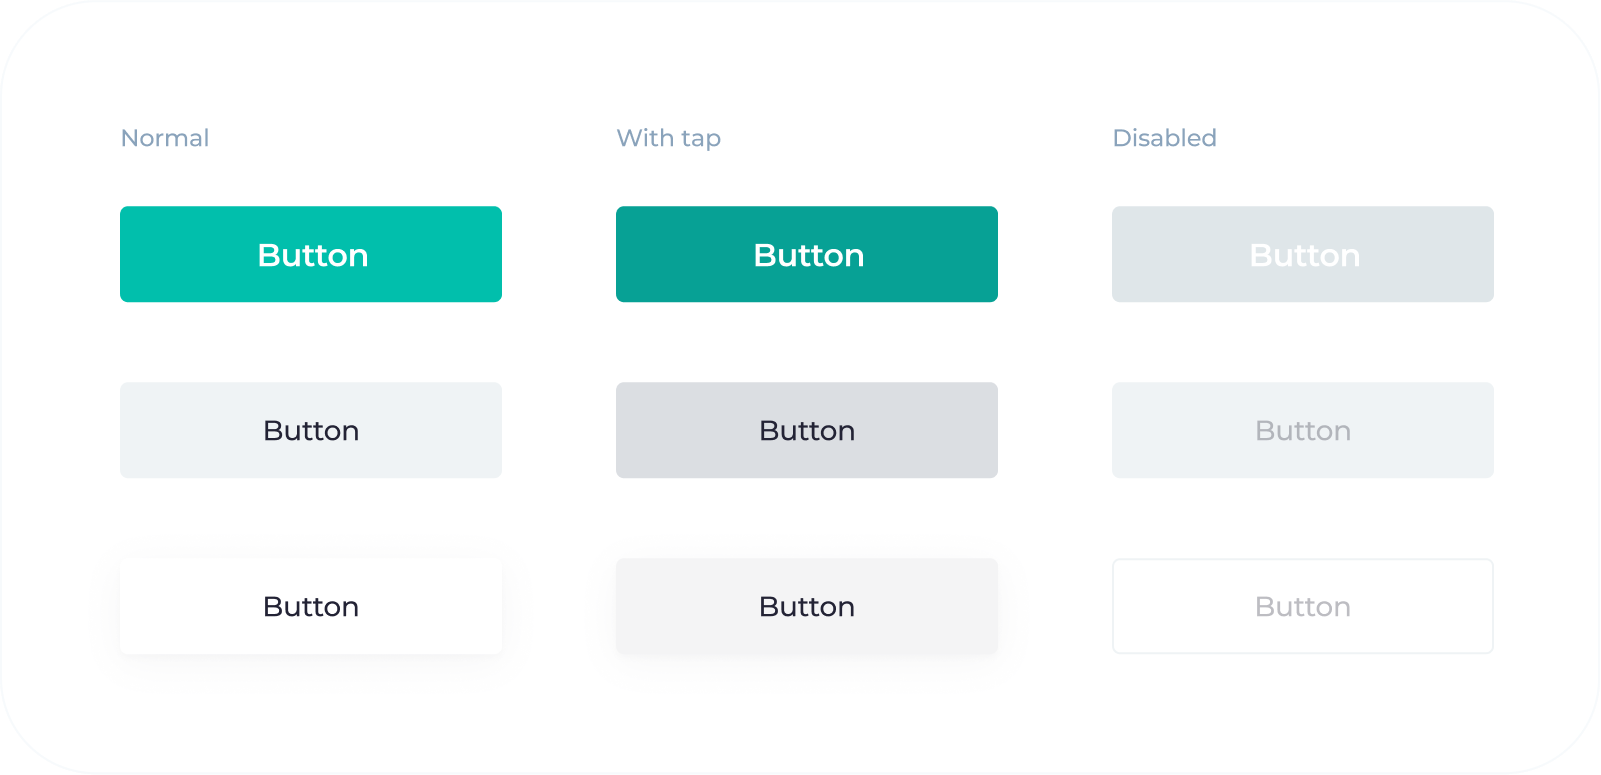The image size is (1601, 775).
Task: Select the Normal column heading label
Action: click(164, 138)
